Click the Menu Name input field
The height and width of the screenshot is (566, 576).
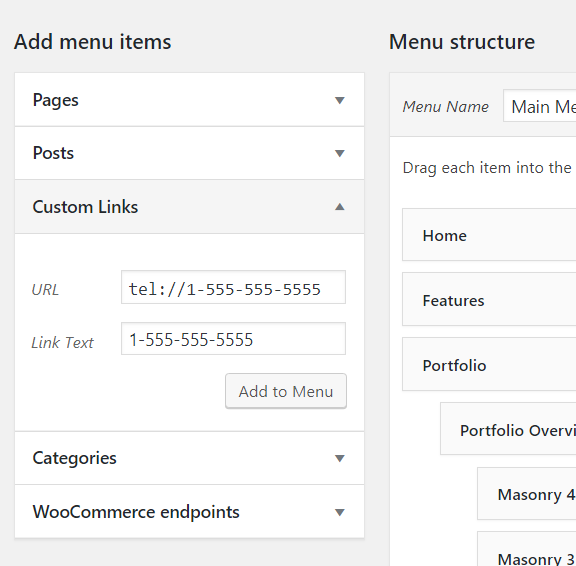pyautogui.click(x=540, y=106)
